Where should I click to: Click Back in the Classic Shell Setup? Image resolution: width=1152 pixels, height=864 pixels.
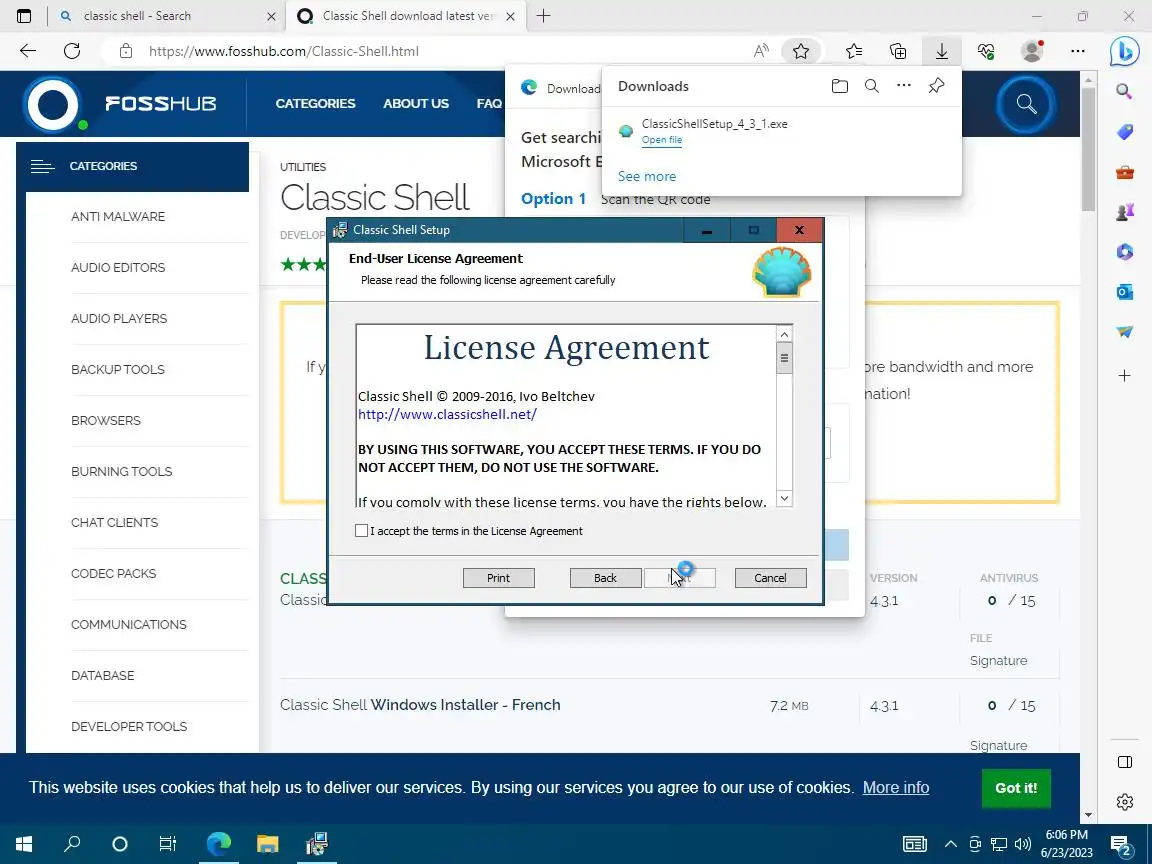tap(605, 577)
